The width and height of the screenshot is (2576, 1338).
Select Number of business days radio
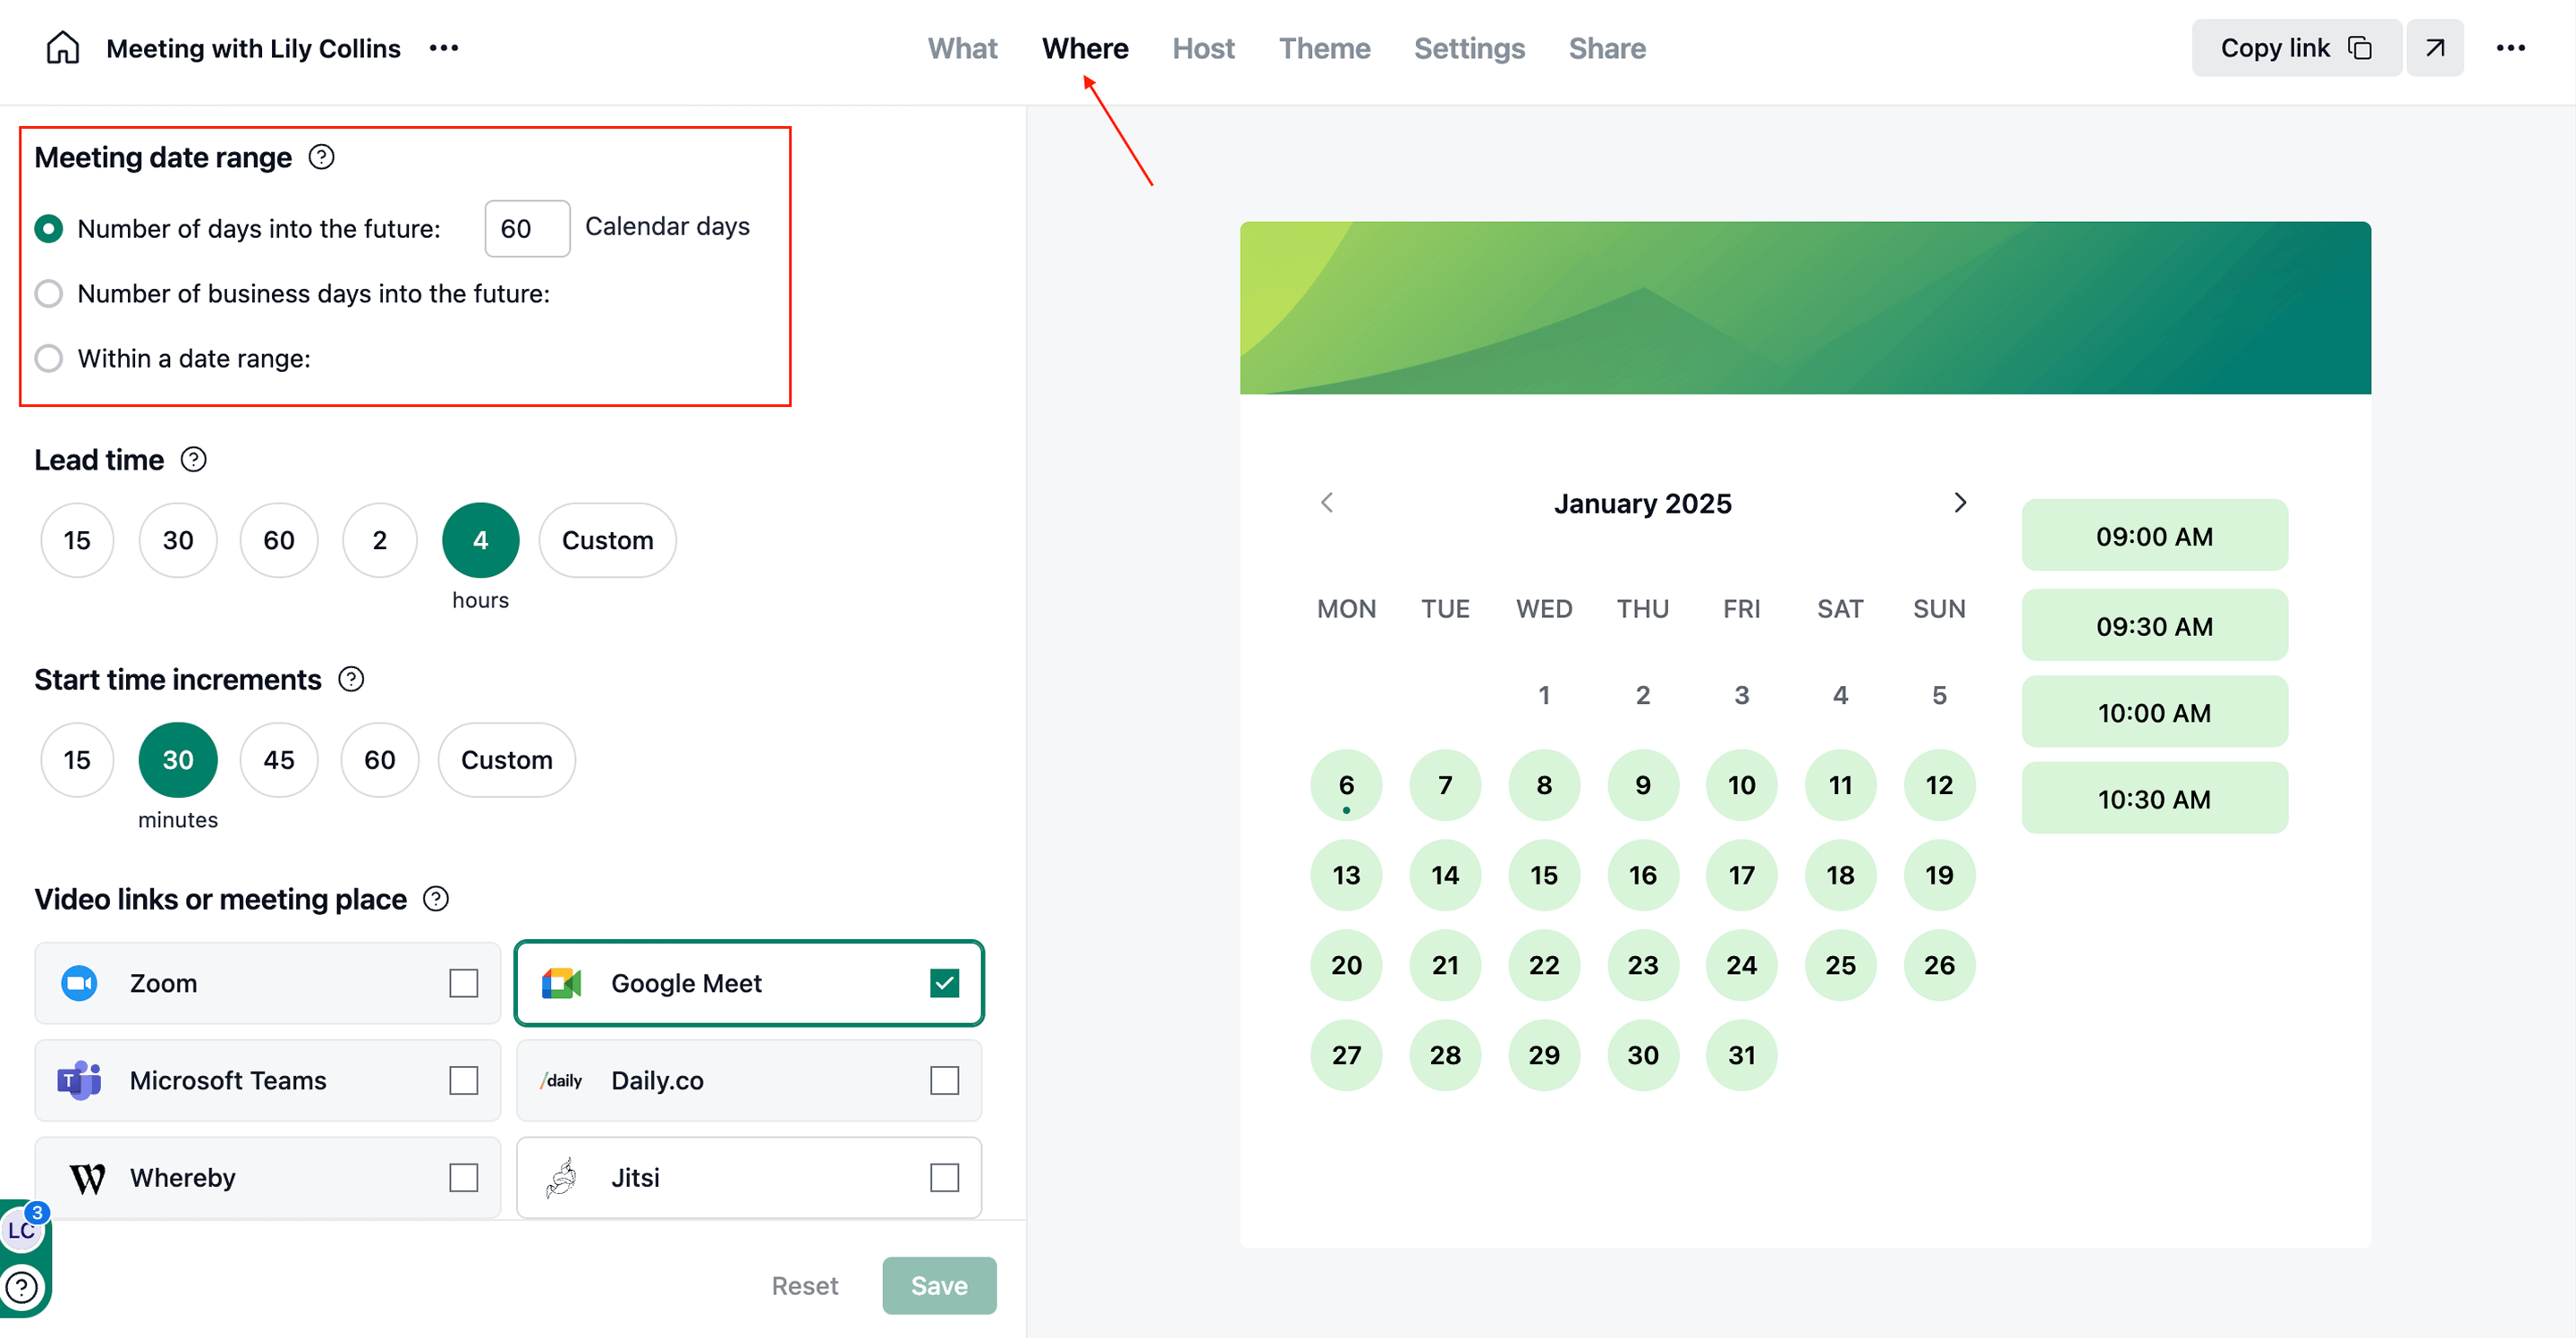[x=49, y=294]
